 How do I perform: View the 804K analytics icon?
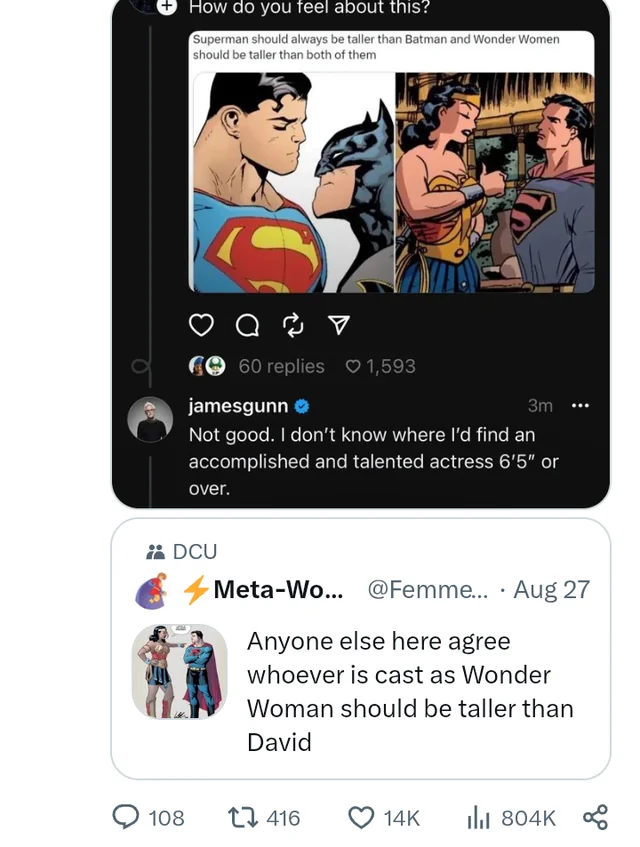(x=479, y=817)
